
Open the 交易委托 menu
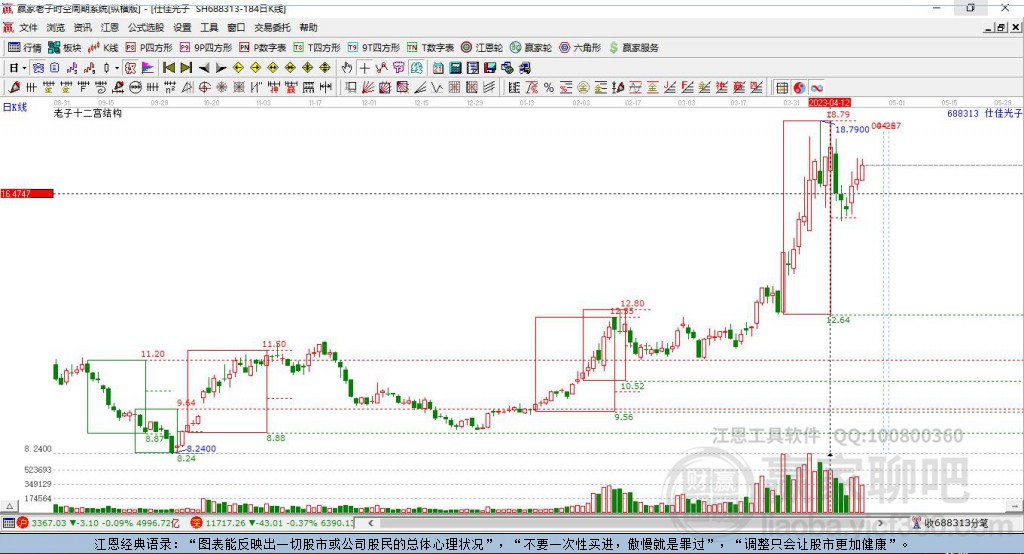(272, 27)
